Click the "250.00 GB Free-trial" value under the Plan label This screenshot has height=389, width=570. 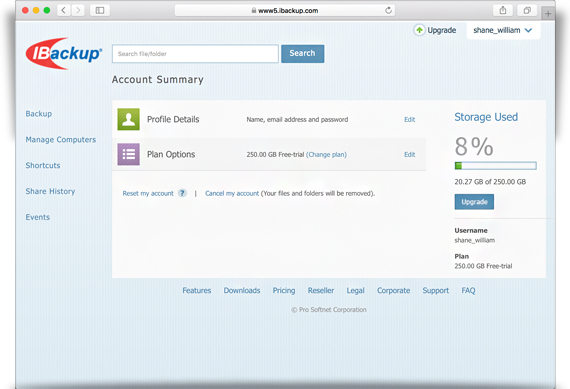(483, 266)
